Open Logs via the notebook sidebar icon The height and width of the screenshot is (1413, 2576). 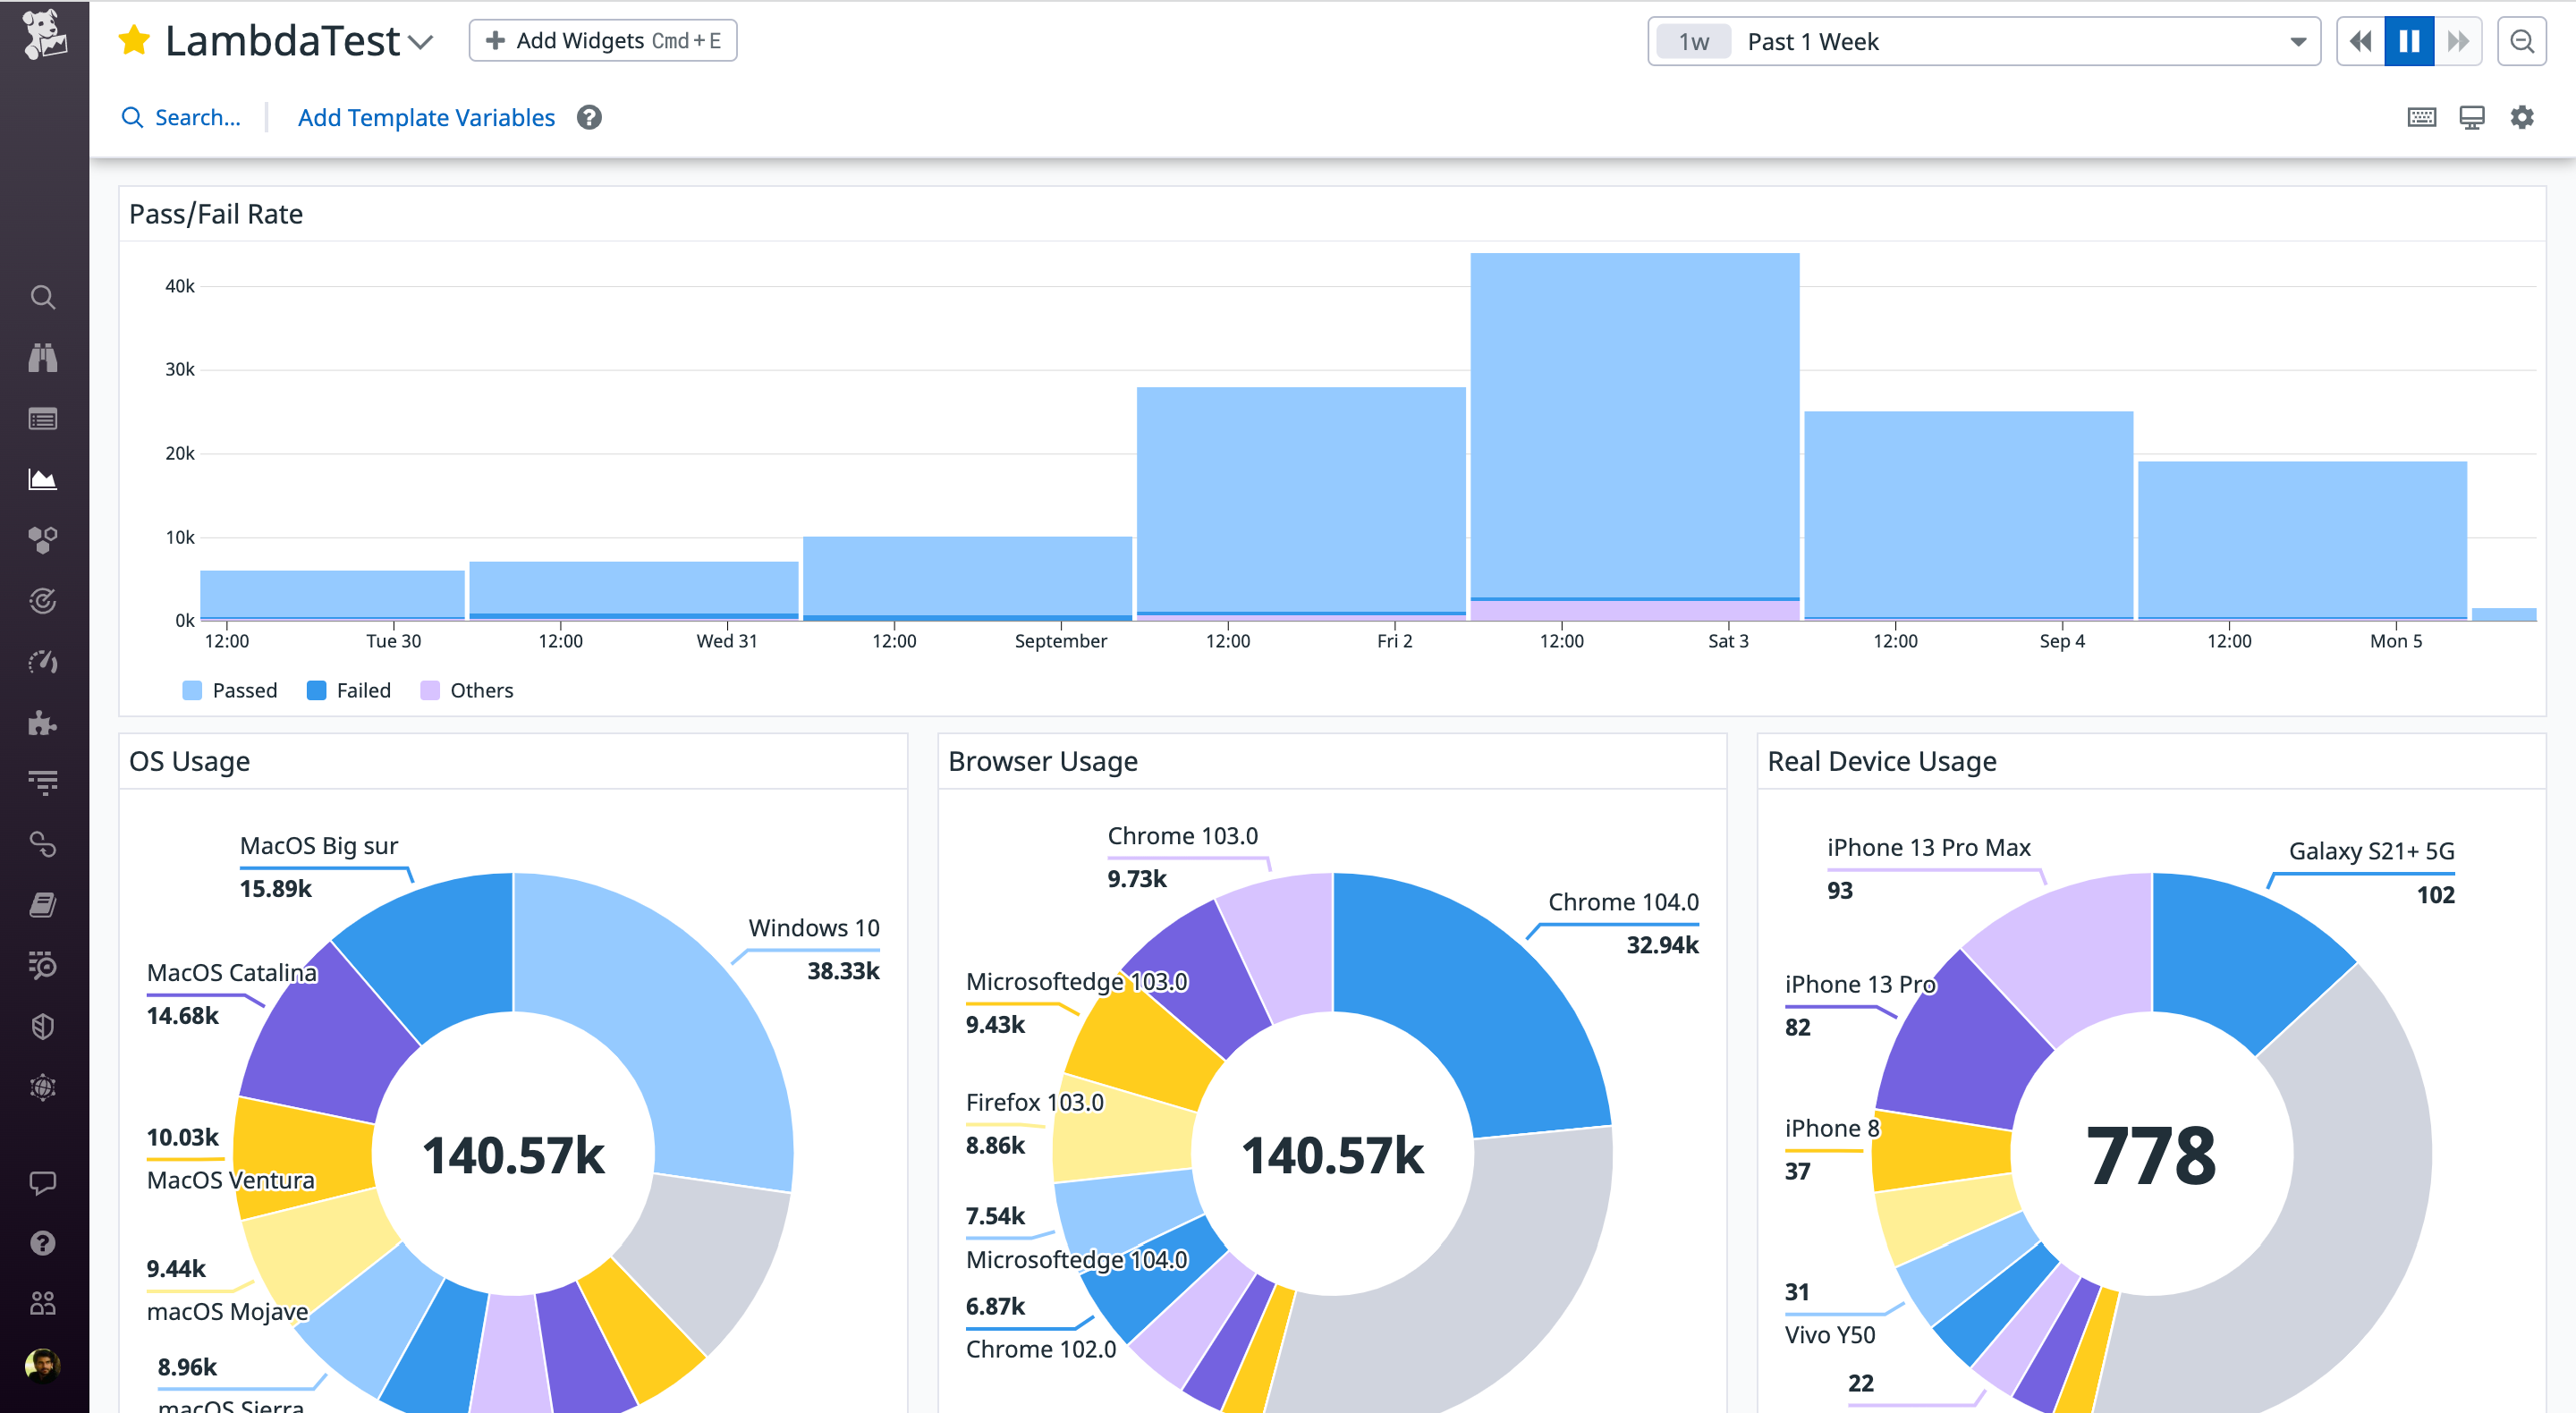42,905
